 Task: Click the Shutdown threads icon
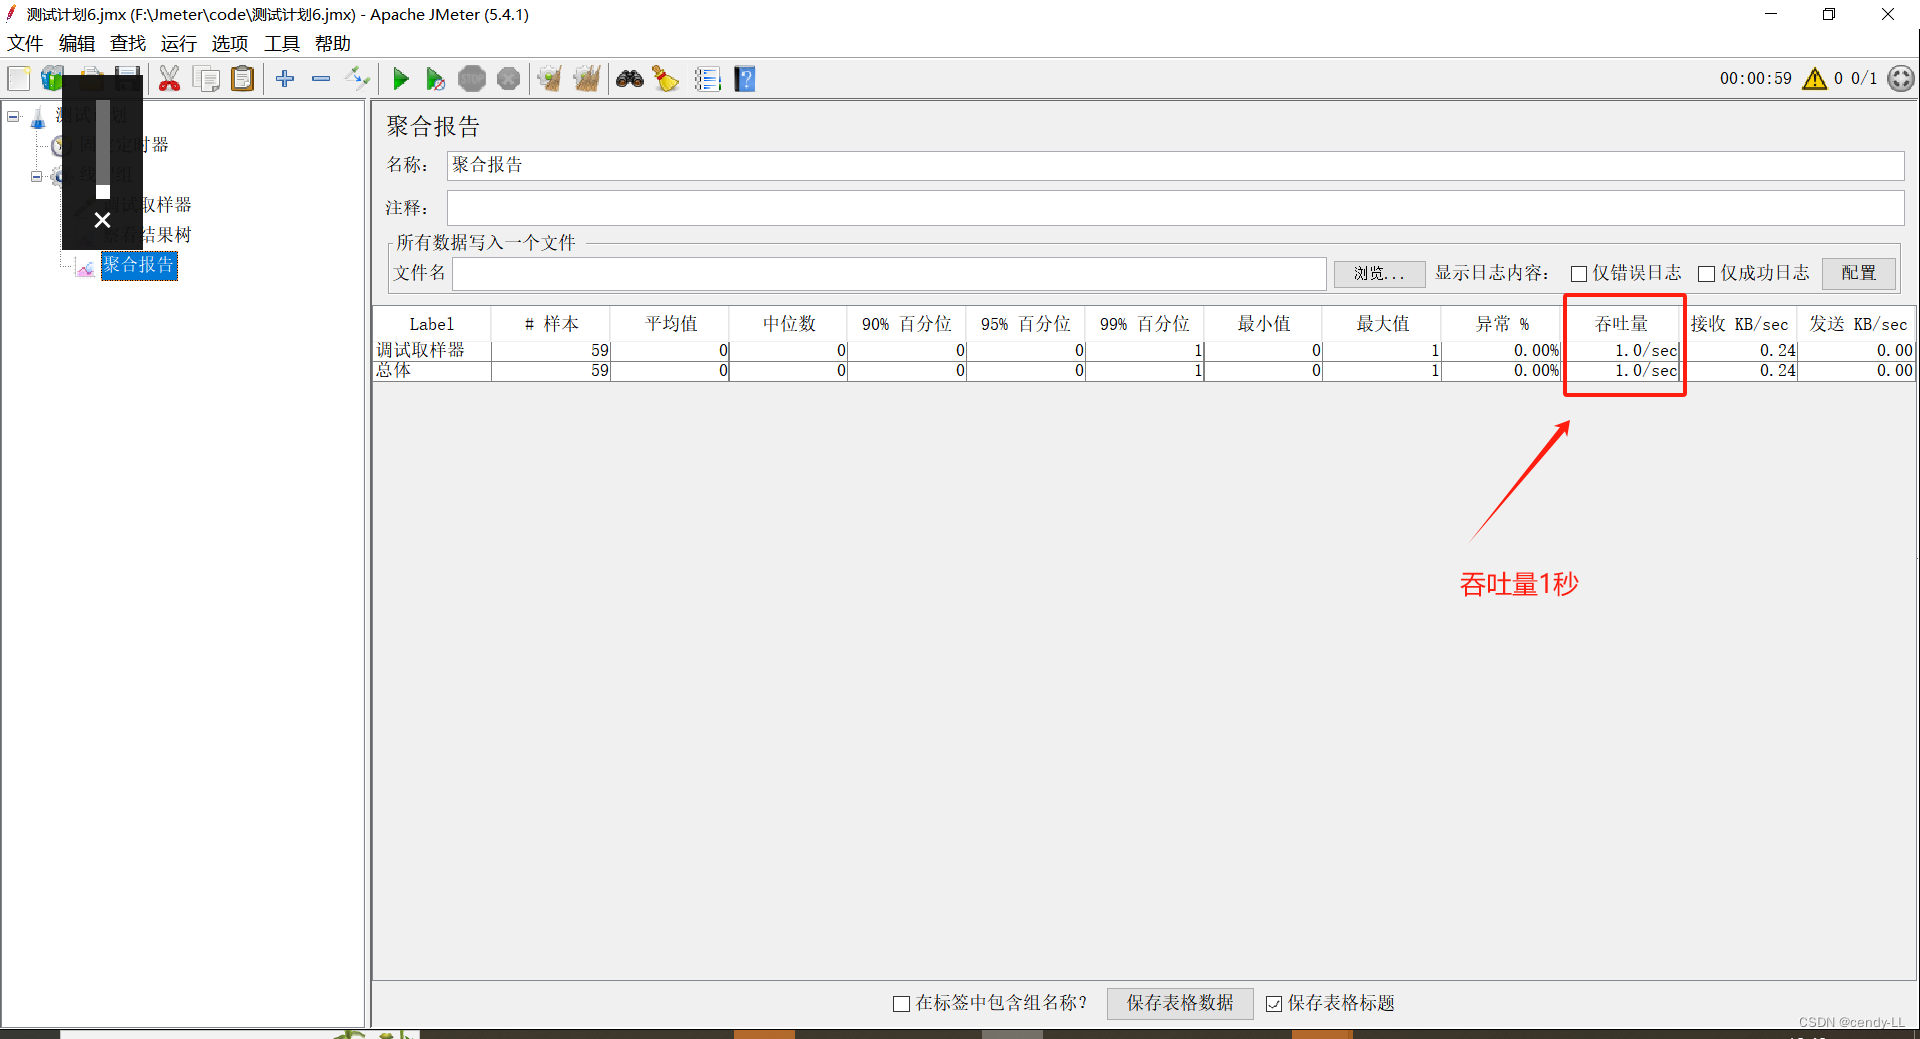pyautogui.click(x=508, y=78)
